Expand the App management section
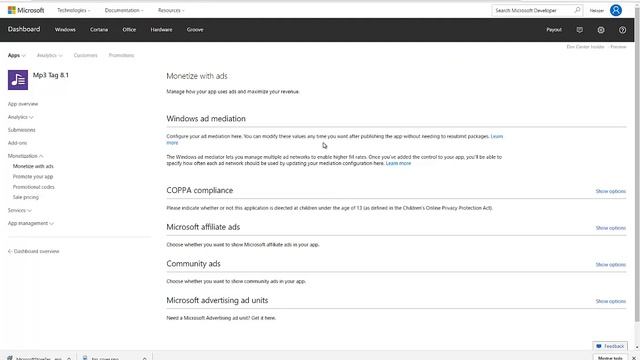The width and height of the screenshot is (640, 360). point(31,223)
